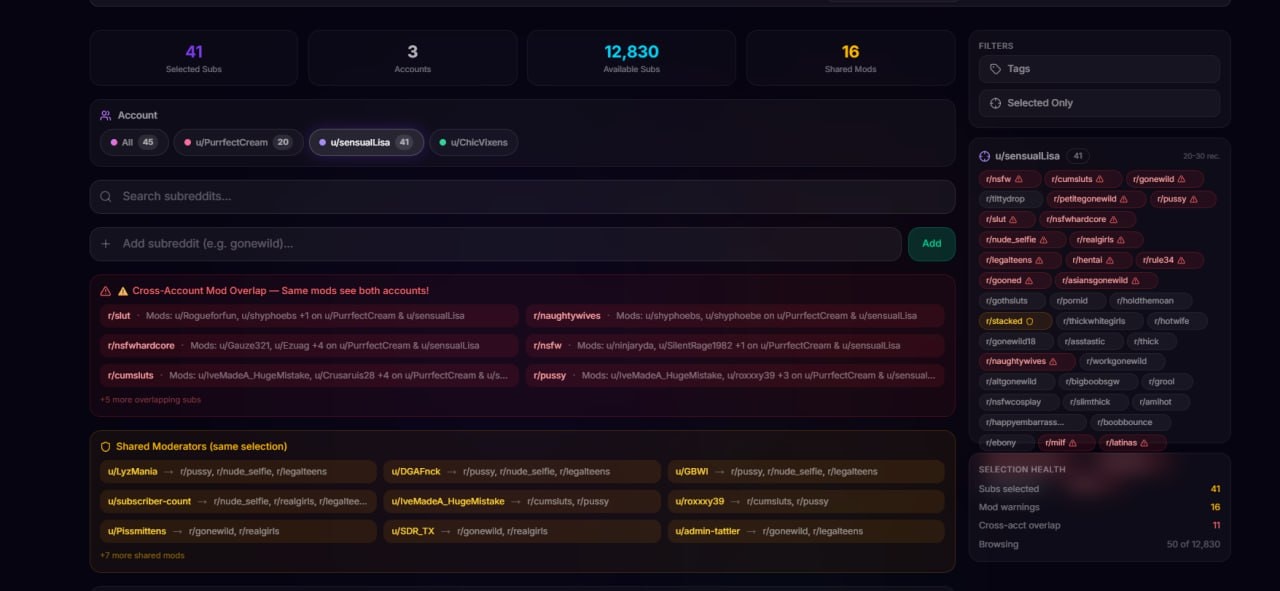Viewport: 1280px width, 591px height.
Task: Click the accounts icon beside the Account label
Action: pos(106,114)
